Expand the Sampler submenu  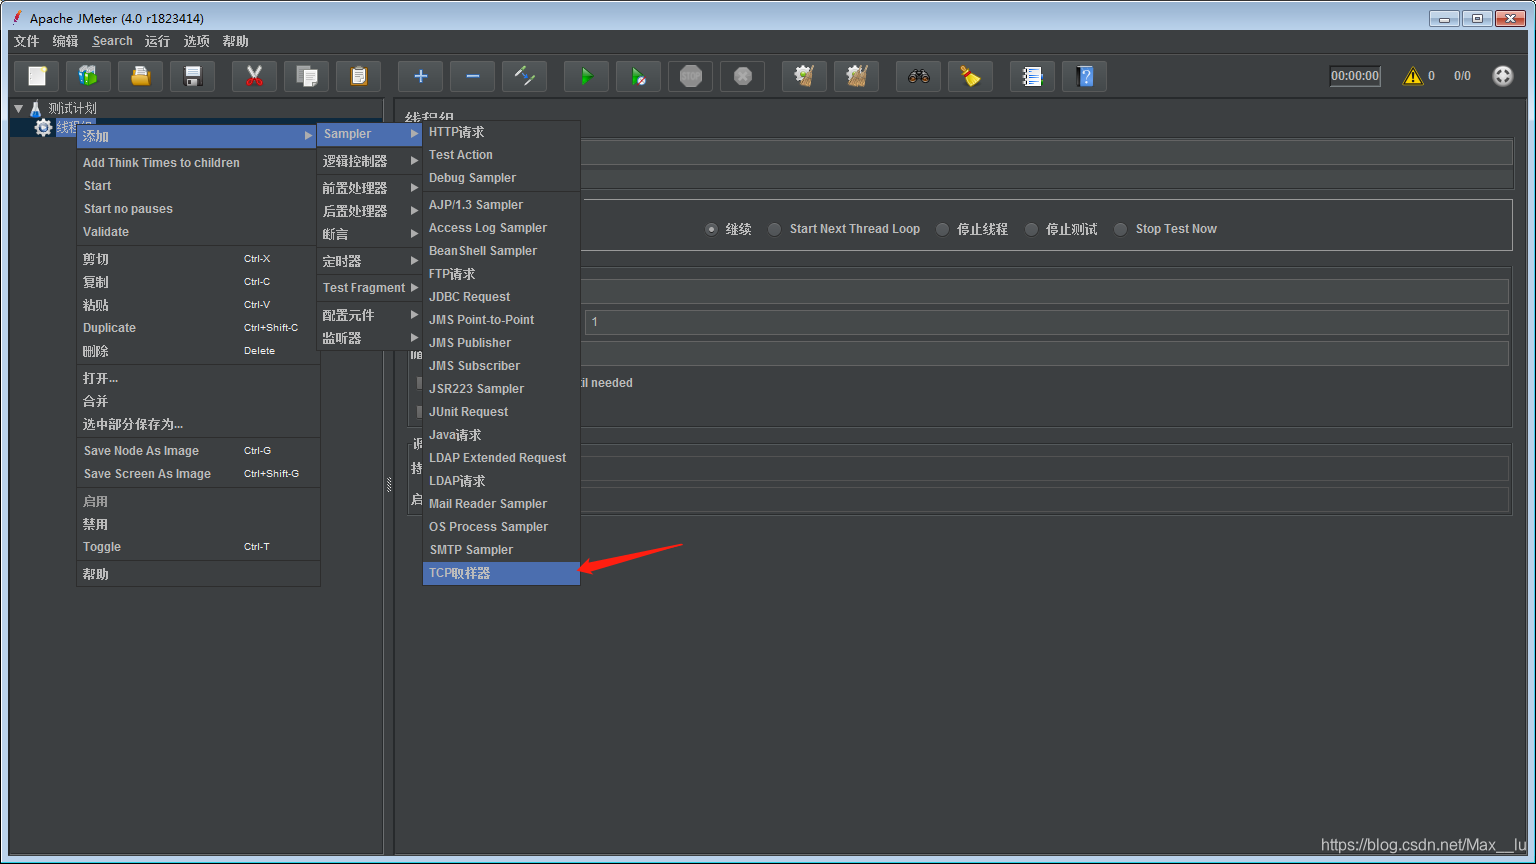tap(370, 134)
